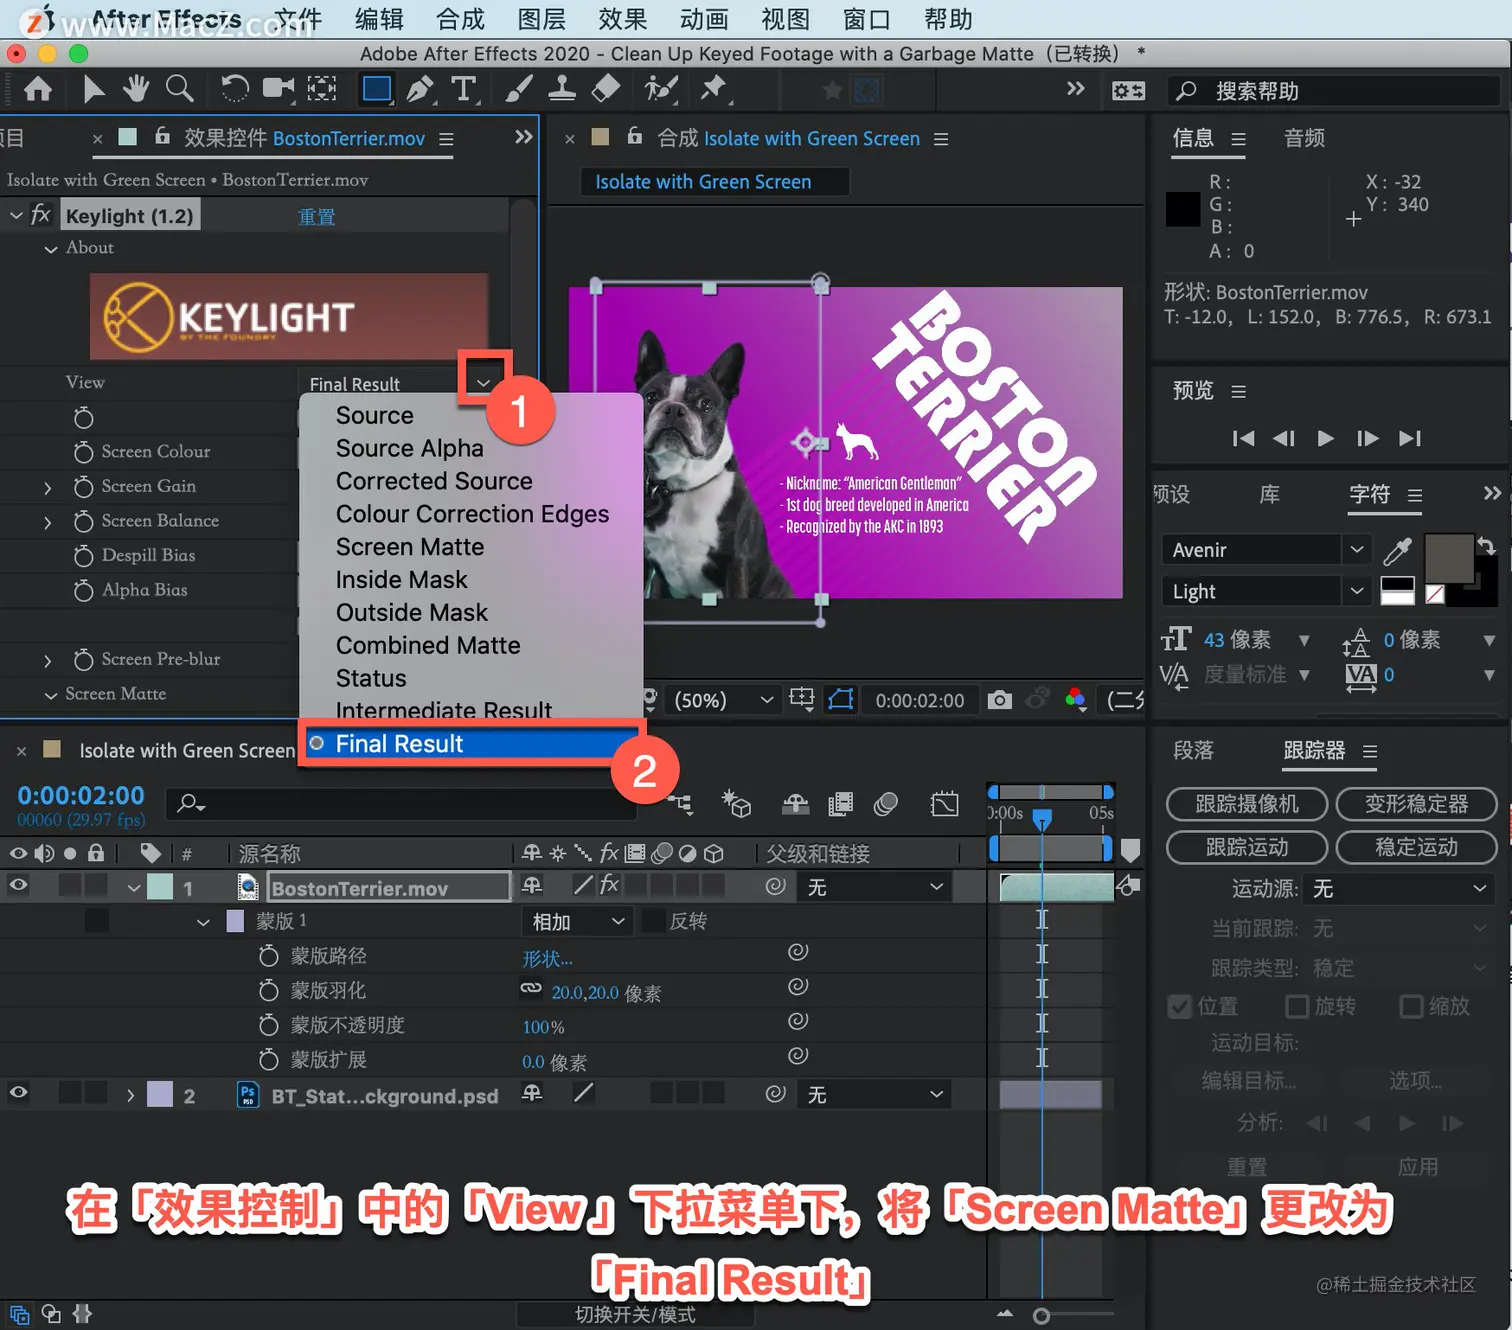Select the Clone Stamp tool
The width and height of the screenshot is (1512, 1330).
pos(562,90)
